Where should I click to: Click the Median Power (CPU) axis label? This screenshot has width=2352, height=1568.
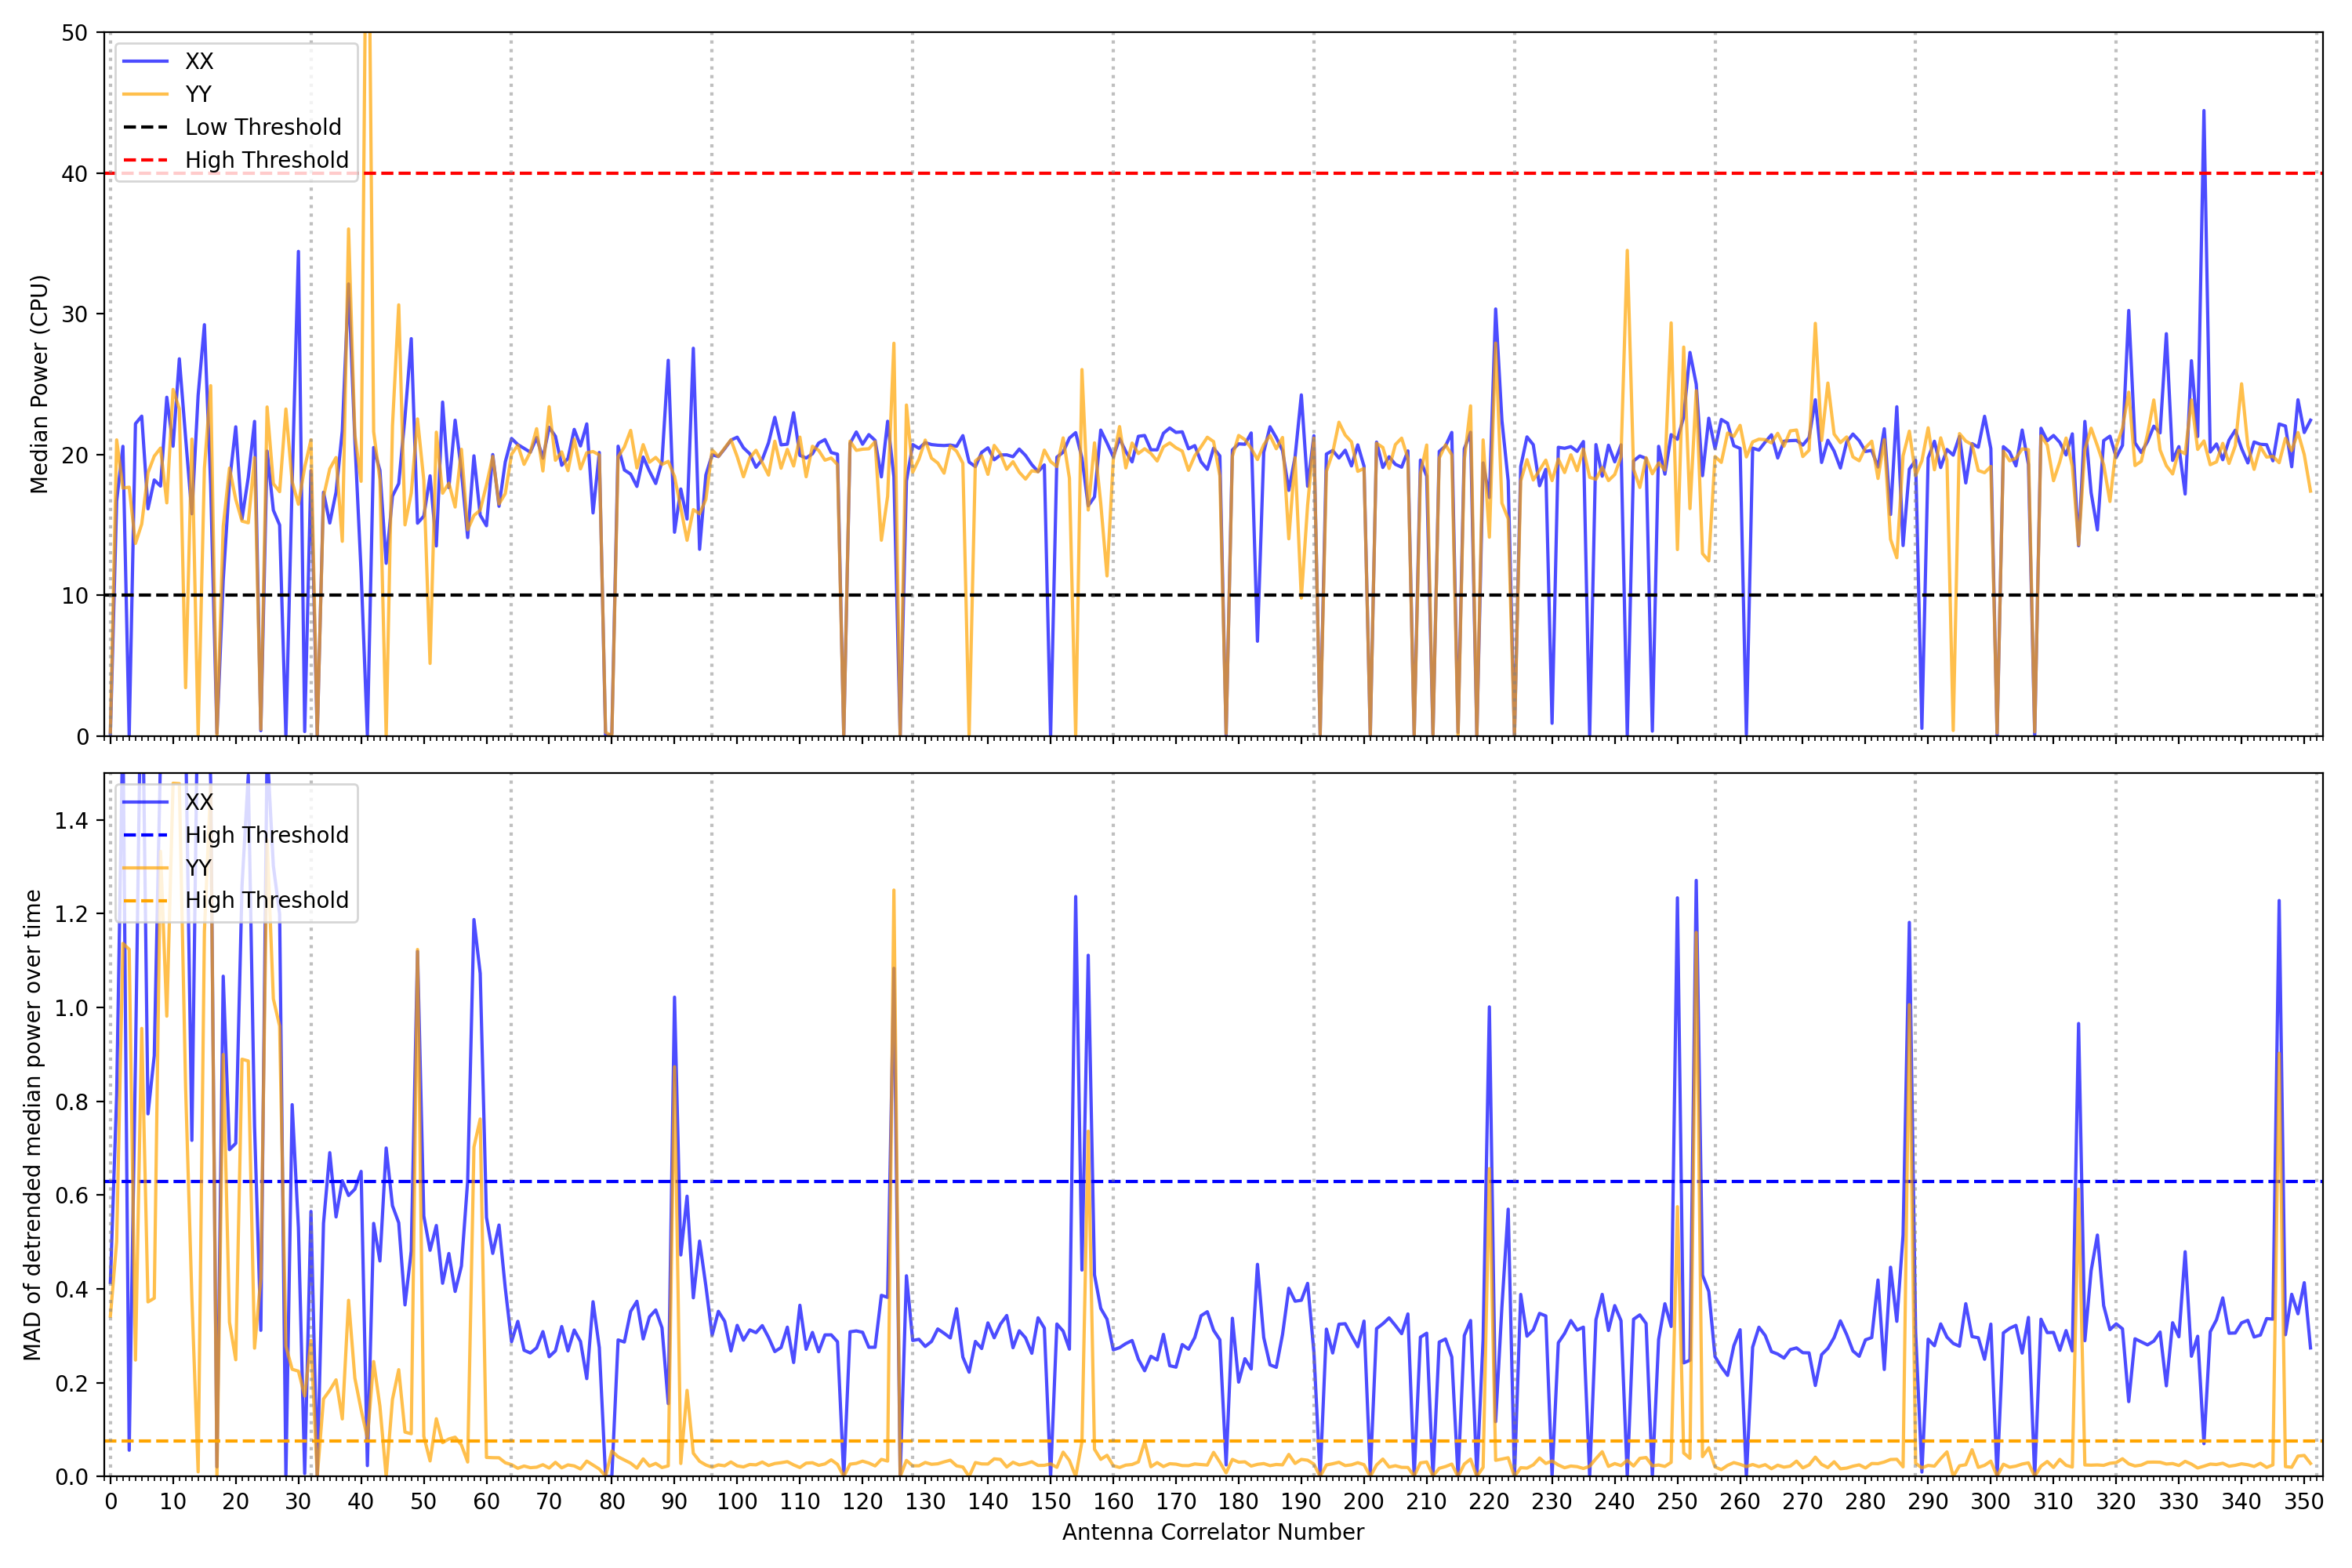[39, 384]
